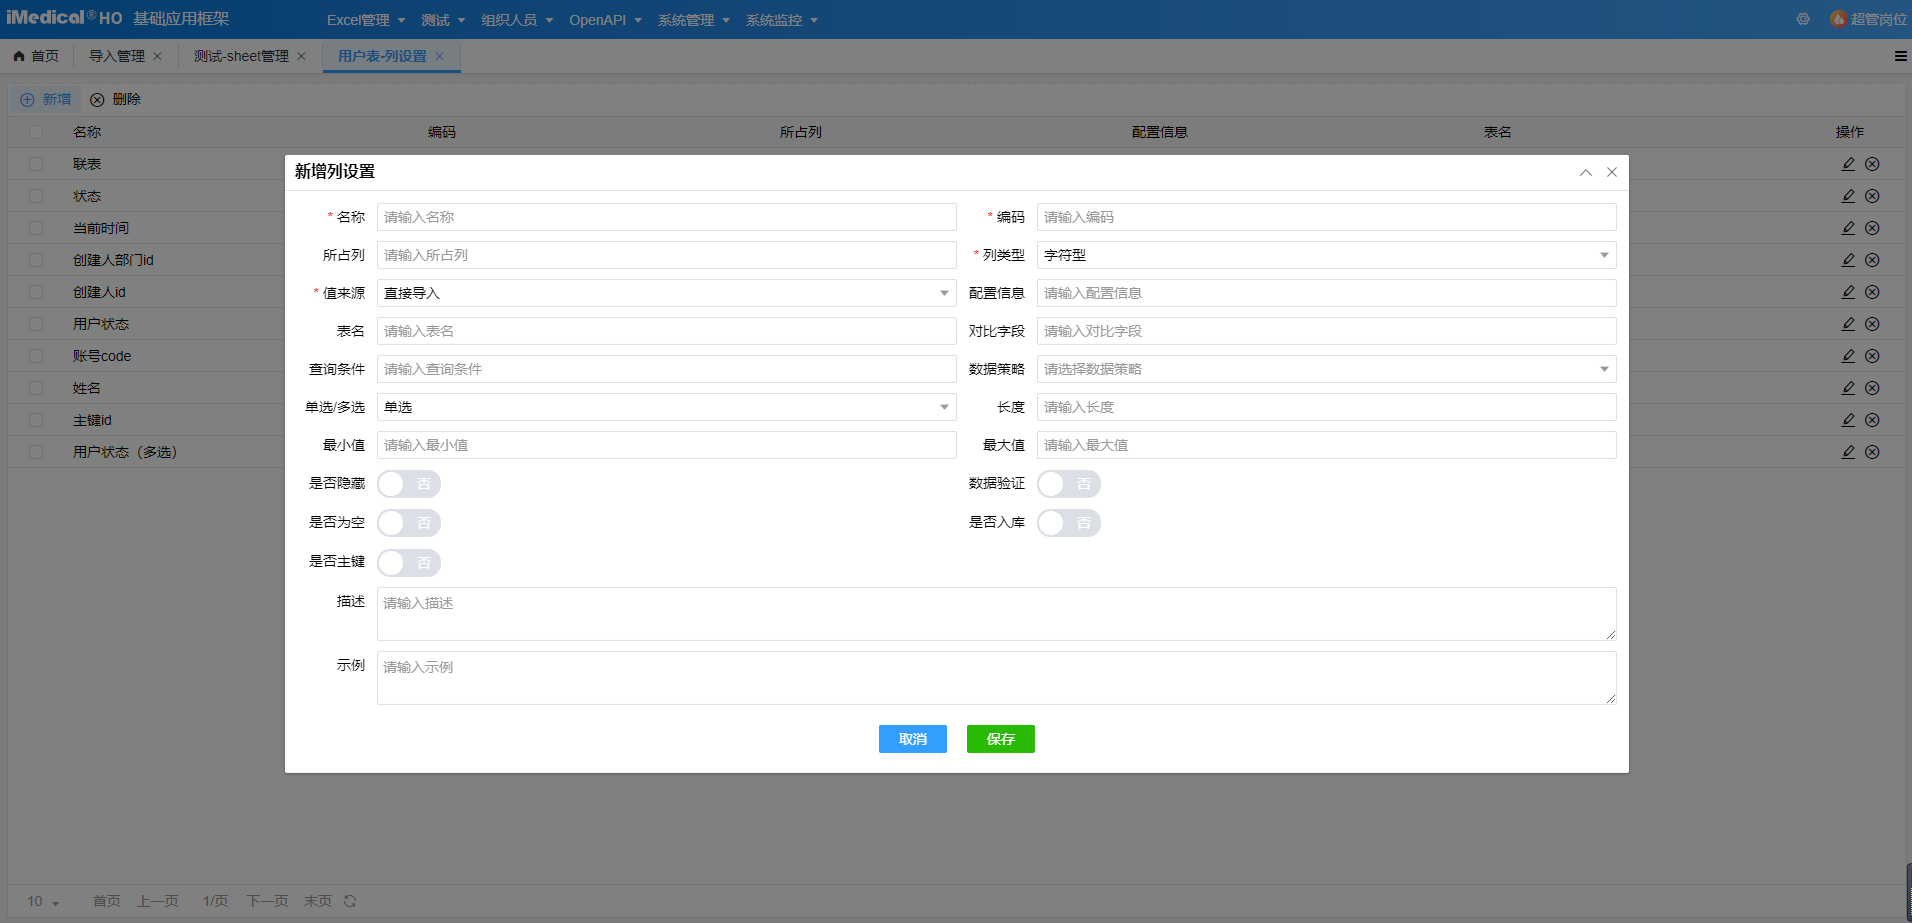1912x923 pixels.
Task: Open the 列类型 dropdown
Action: [1326, 255]
